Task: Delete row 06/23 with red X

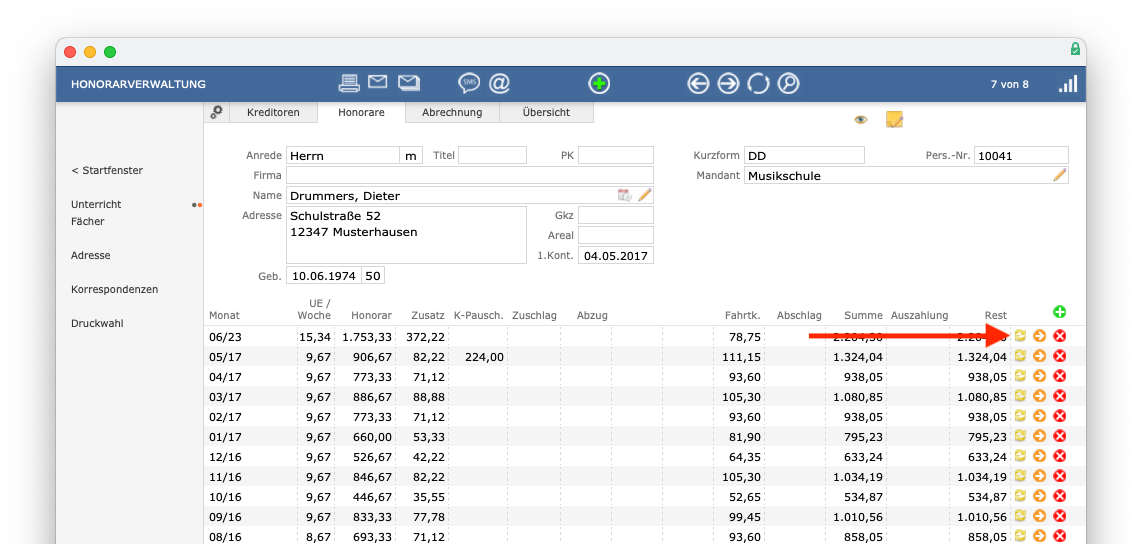Action: (1060, 335)
